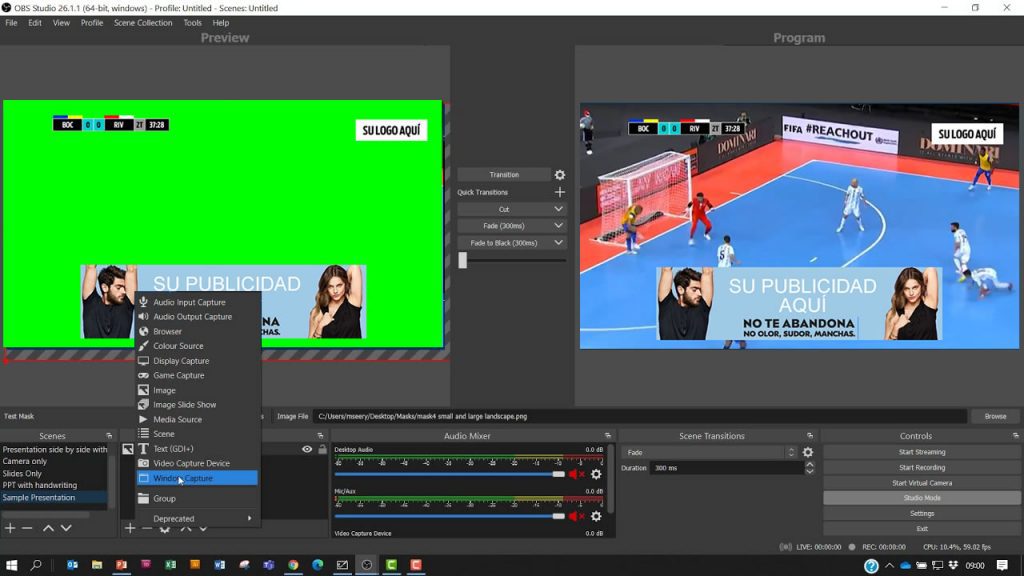Click the source lock icon
The width and height of the screenshot is (1024, 576).
322,450
